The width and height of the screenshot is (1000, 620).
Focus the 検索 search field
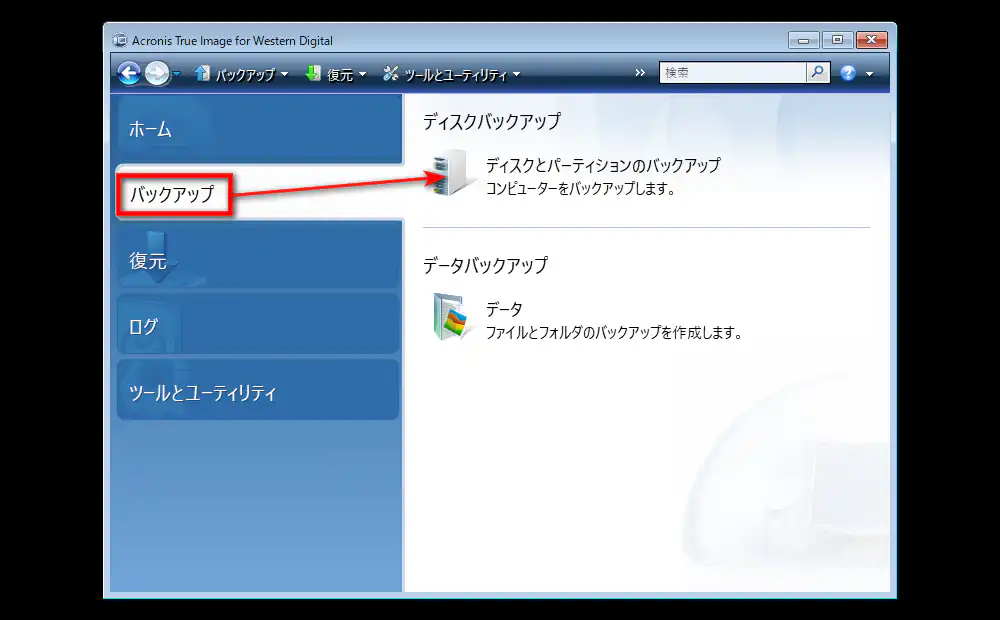pyautogui.click(x=732, y=73)
